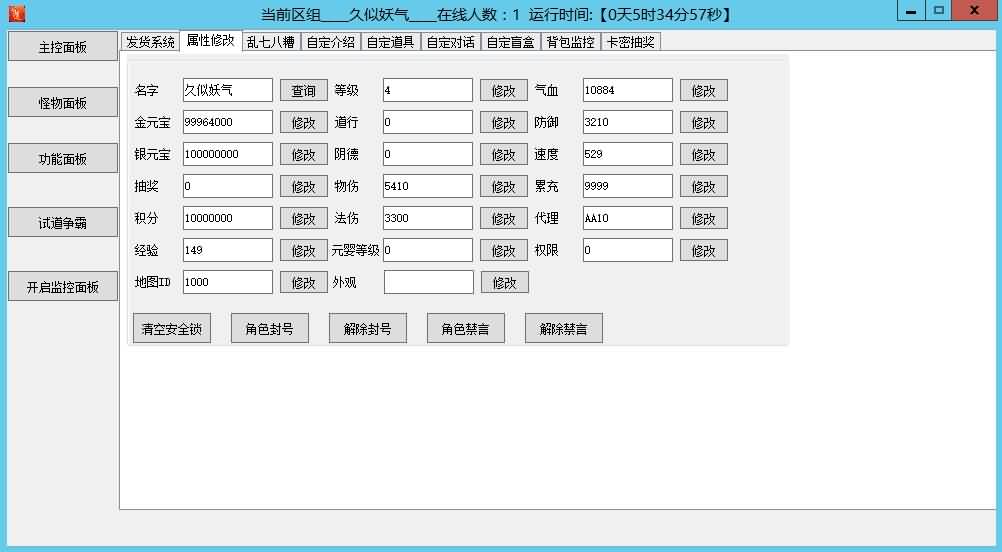Image resolution: width=1002 pixels, height=552 pixels.
Task: Click 开启监控面板 button
Action: click(63, 286)
